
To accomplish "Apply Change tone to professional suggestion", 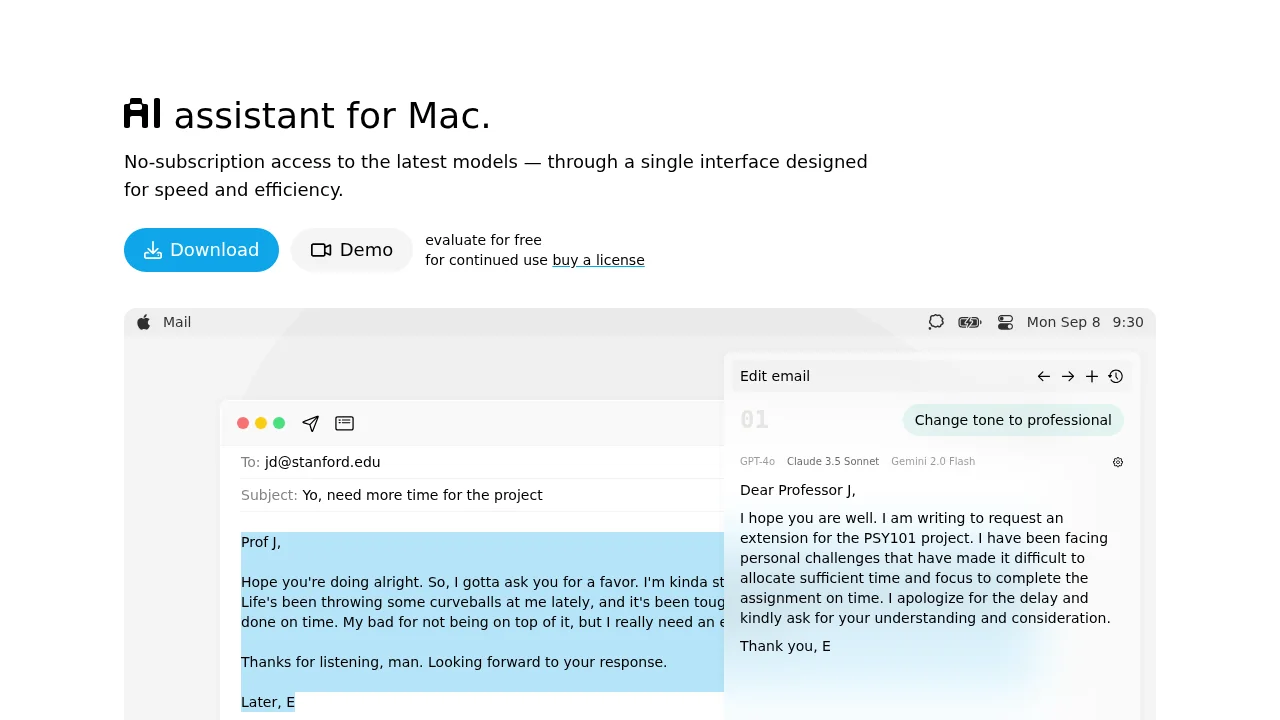I will (1013, 420).
